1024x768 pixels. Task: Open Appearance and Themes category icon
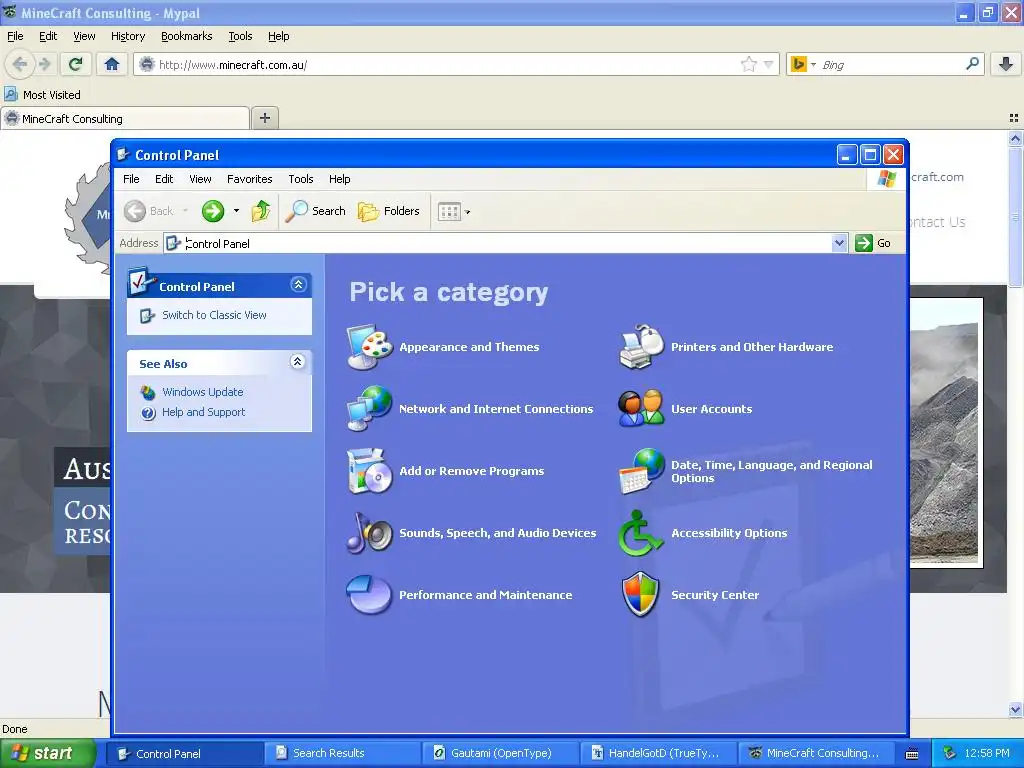tap(370, 347)
